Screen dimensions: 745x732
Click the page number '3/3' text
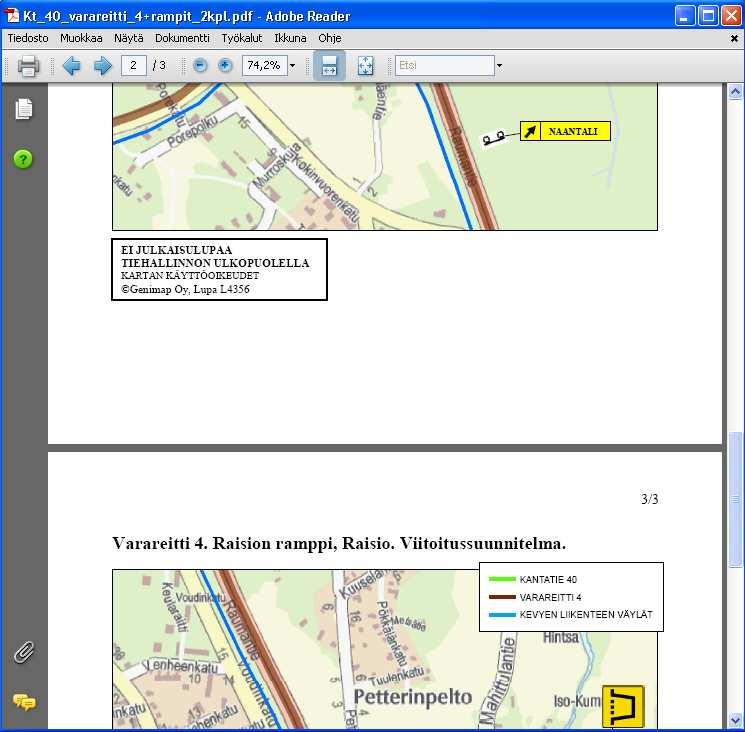point(649,499)
